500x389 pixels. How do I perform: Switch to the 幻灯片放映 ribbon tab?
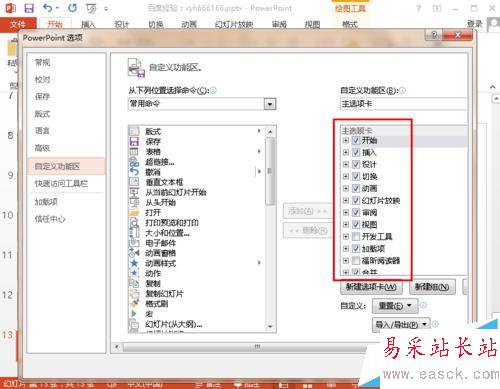tap(234, 24)
